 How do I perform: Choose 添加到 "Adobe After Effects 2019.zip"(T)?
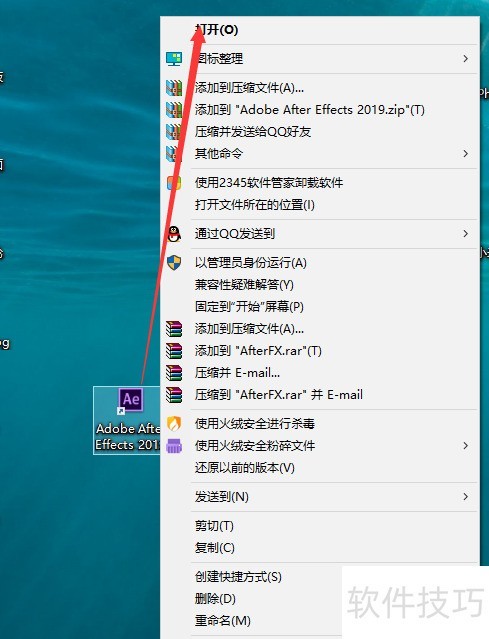(x=320, y=110)
